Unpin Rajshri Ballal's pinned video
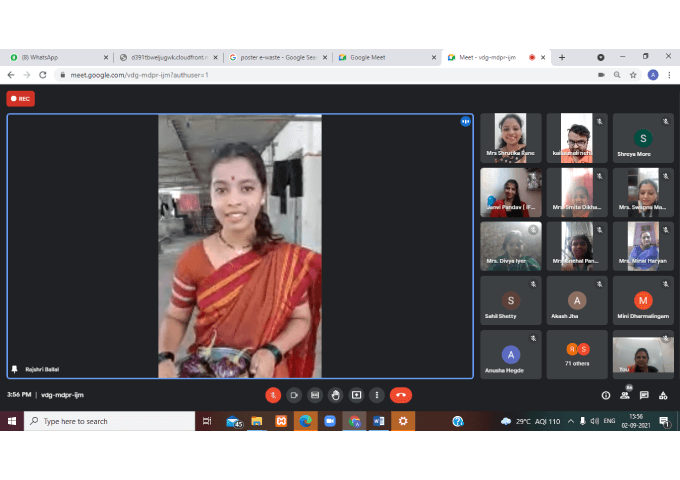 [x=14, y=369]
